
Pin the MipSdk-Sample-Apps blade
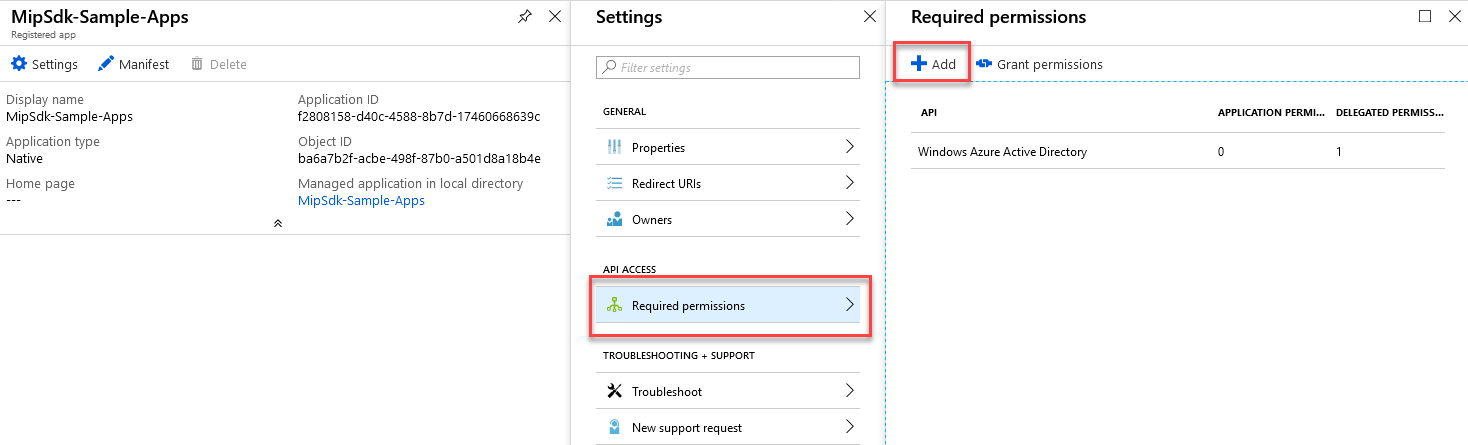pos(525,17)
